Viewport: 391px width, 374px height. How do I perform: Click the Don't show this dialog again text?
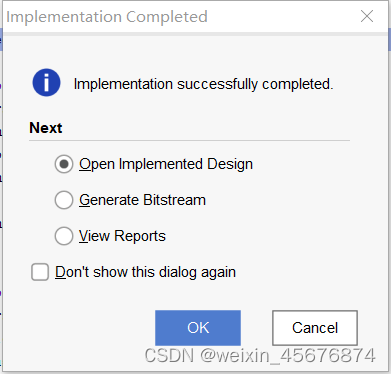(x=145, y=272)
